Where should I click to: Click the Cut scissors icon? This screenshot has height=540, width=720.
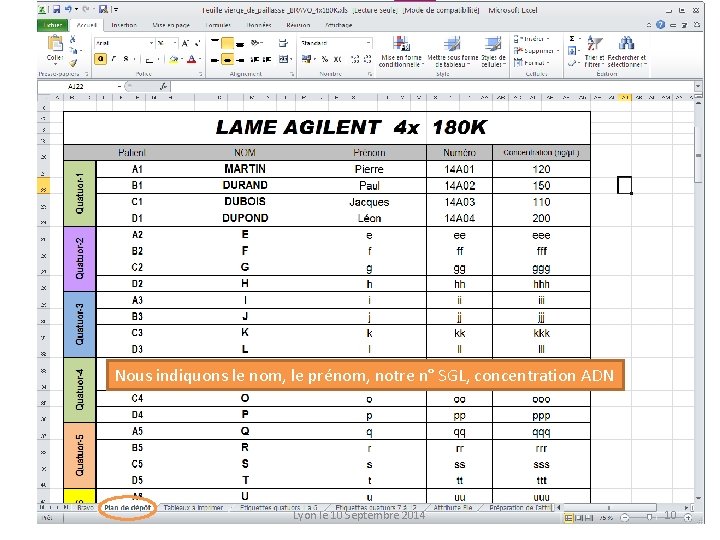[x=73, y=39]
